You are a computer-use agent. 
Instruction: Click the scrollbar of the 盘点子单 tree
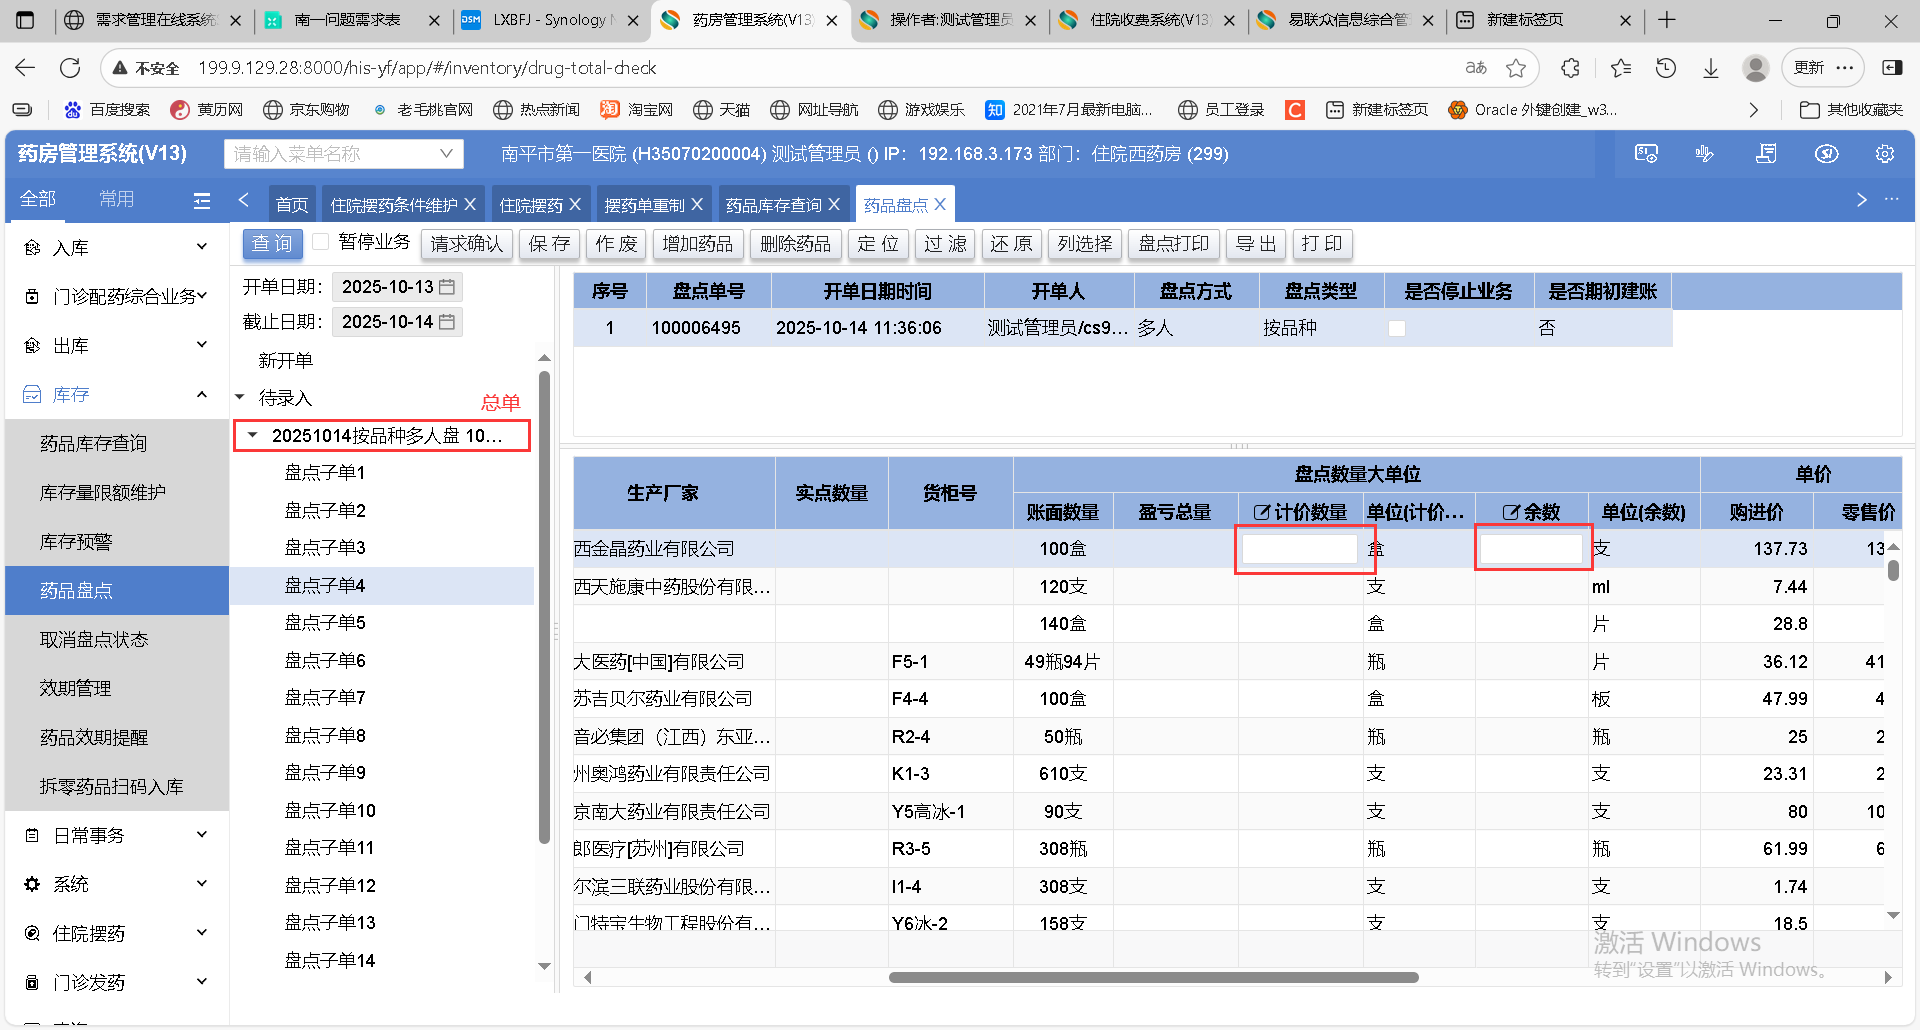coord(544,607)
